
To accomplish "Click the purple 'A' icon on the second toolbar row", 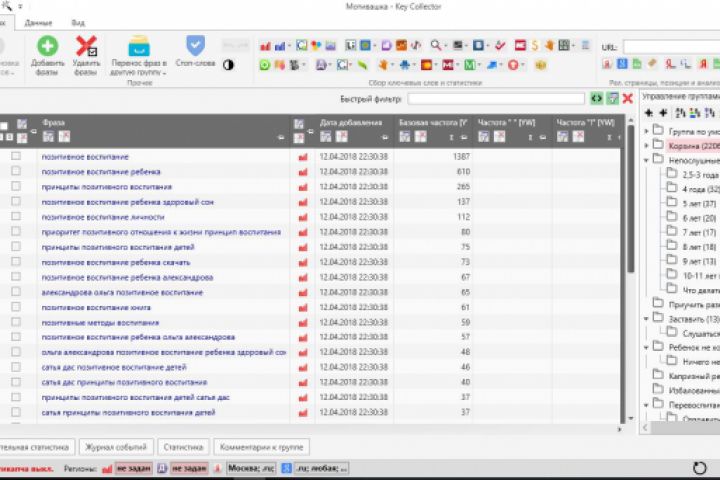I will [321, 65].
